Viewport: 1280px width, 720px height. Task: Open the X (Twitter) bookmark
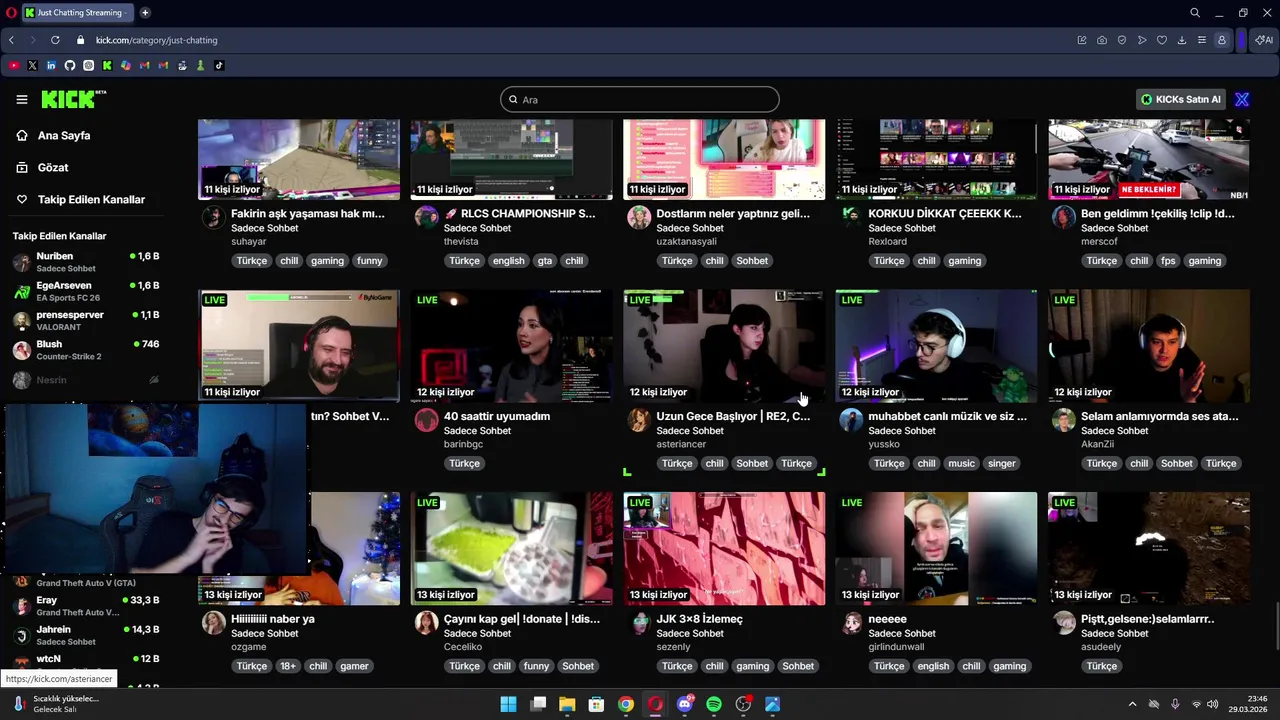(32, 65)
